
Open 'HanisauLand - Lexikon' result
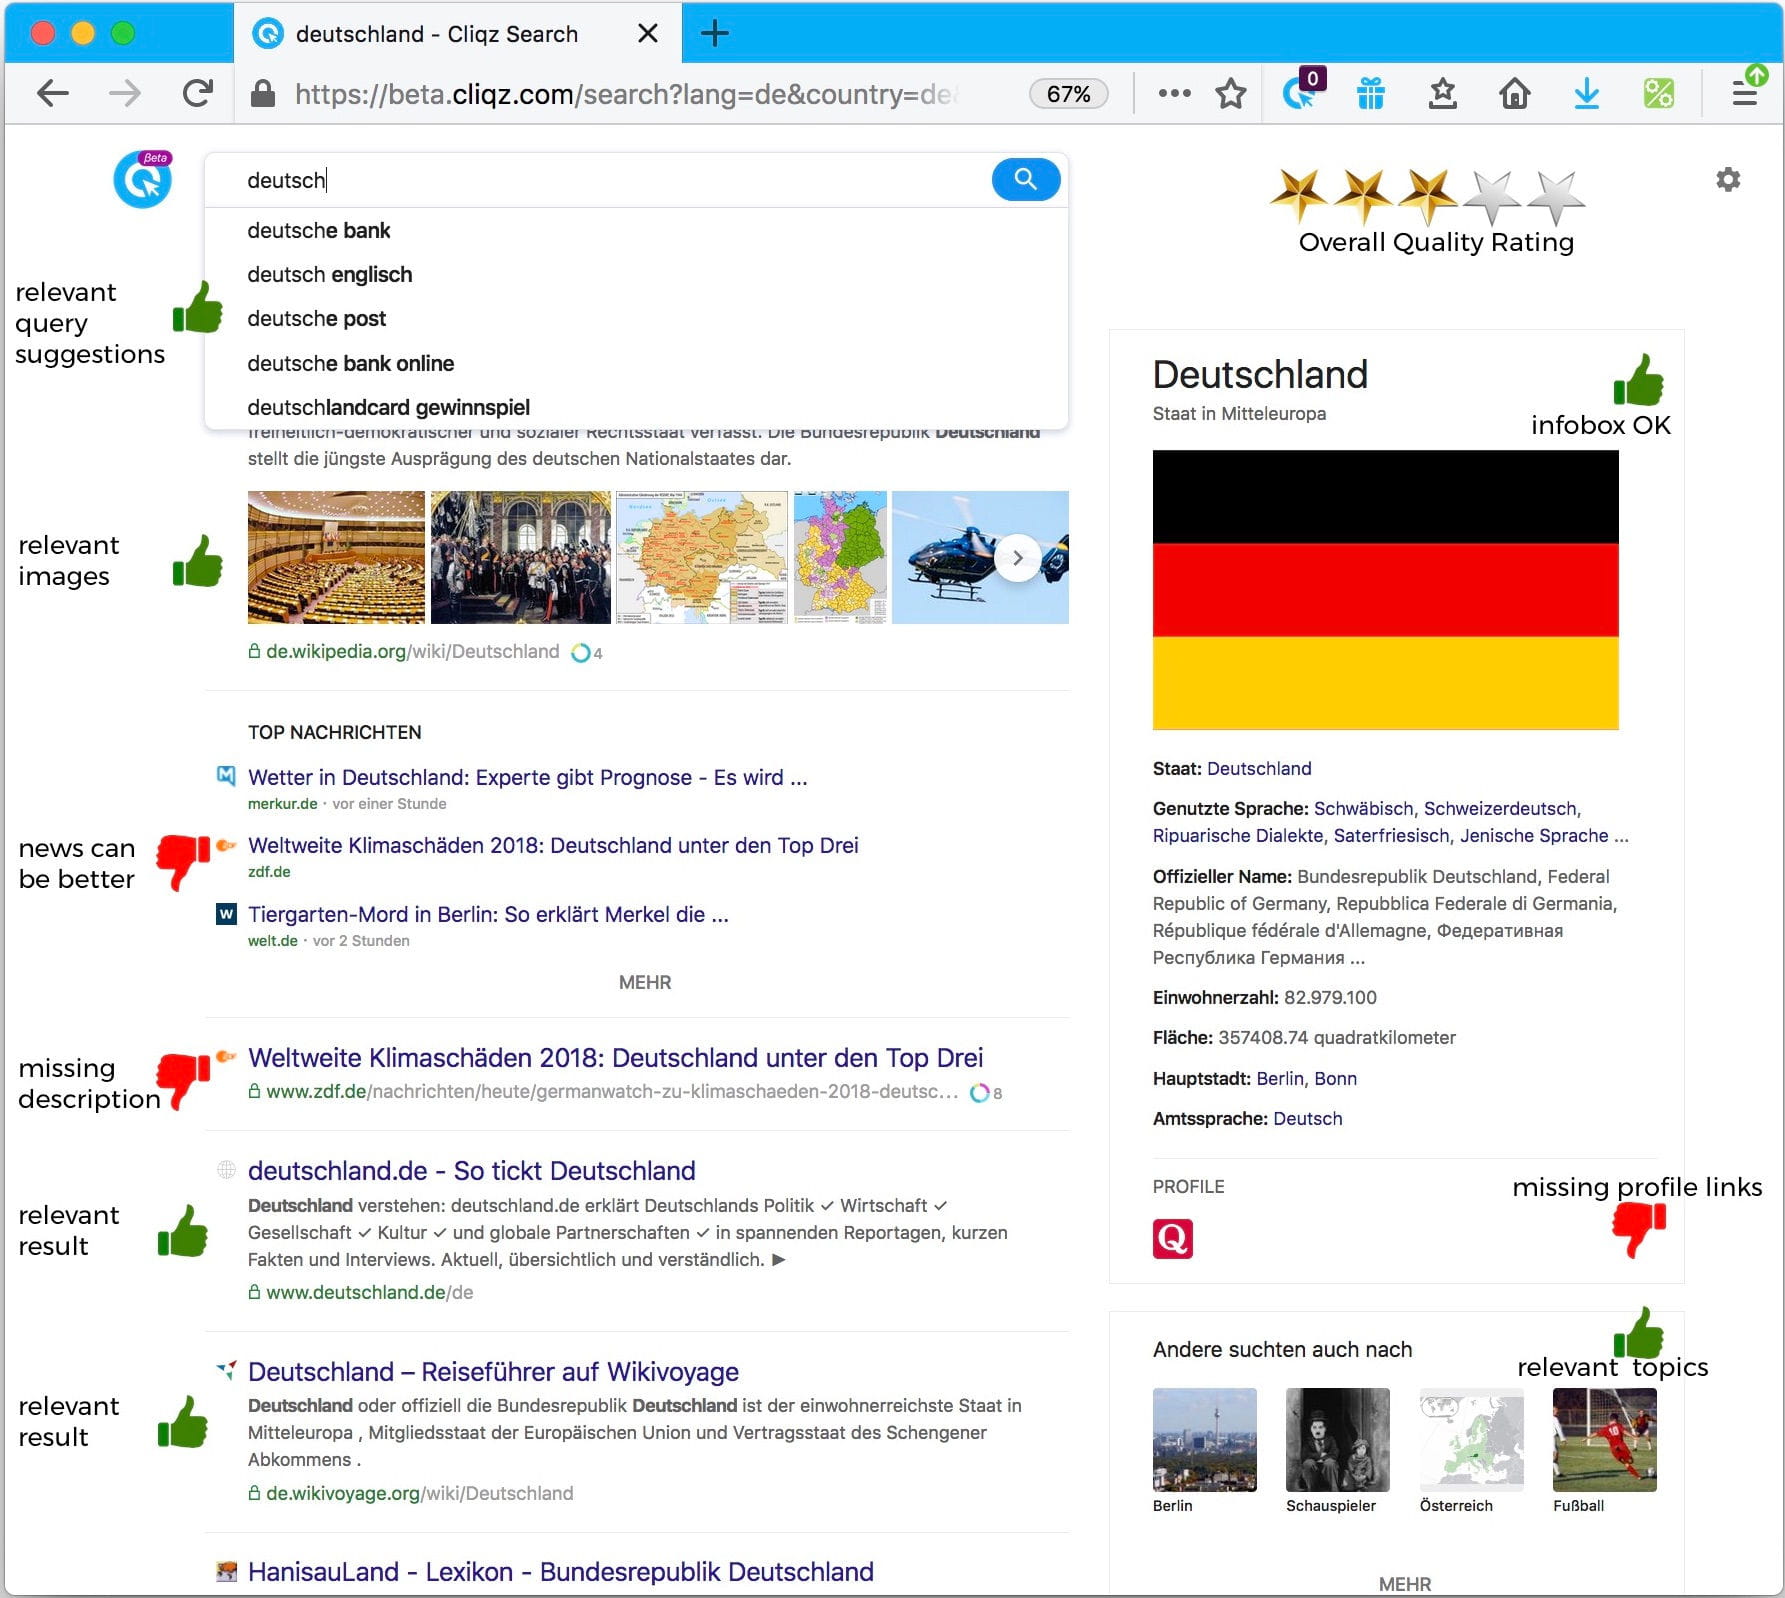point(560,1572)
